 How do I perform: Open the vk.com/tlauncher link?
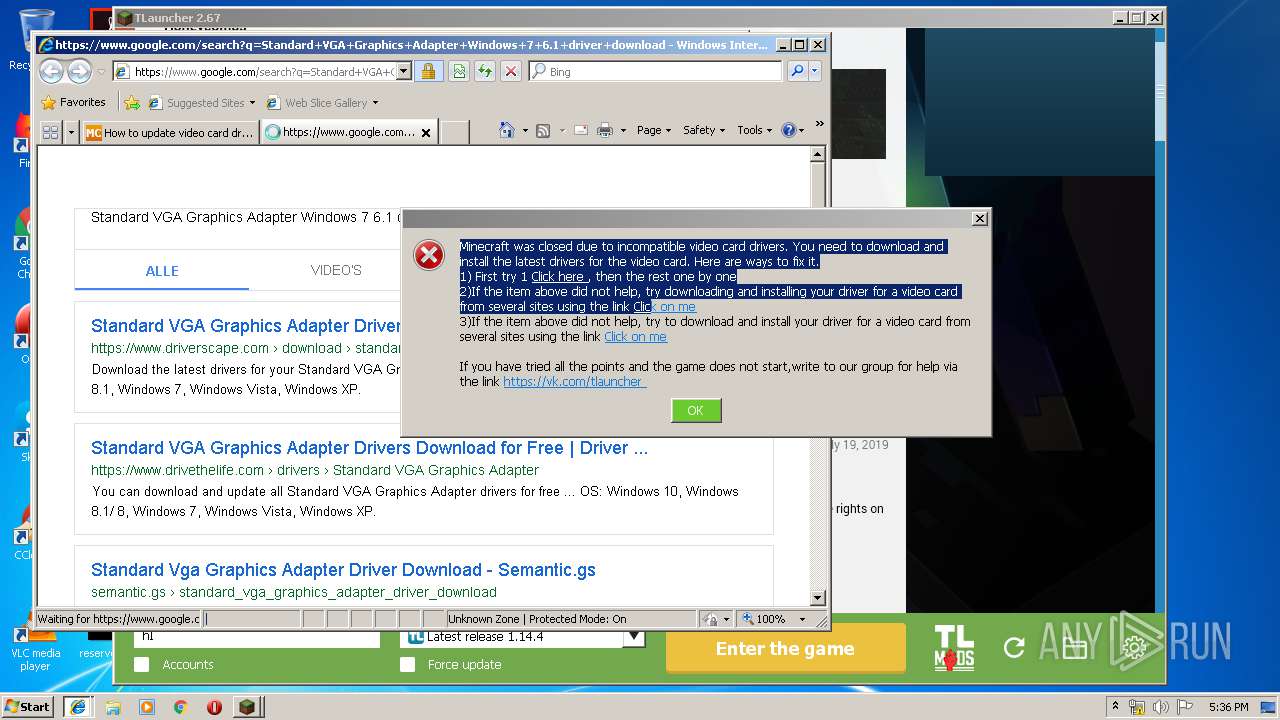pos(574,382)
